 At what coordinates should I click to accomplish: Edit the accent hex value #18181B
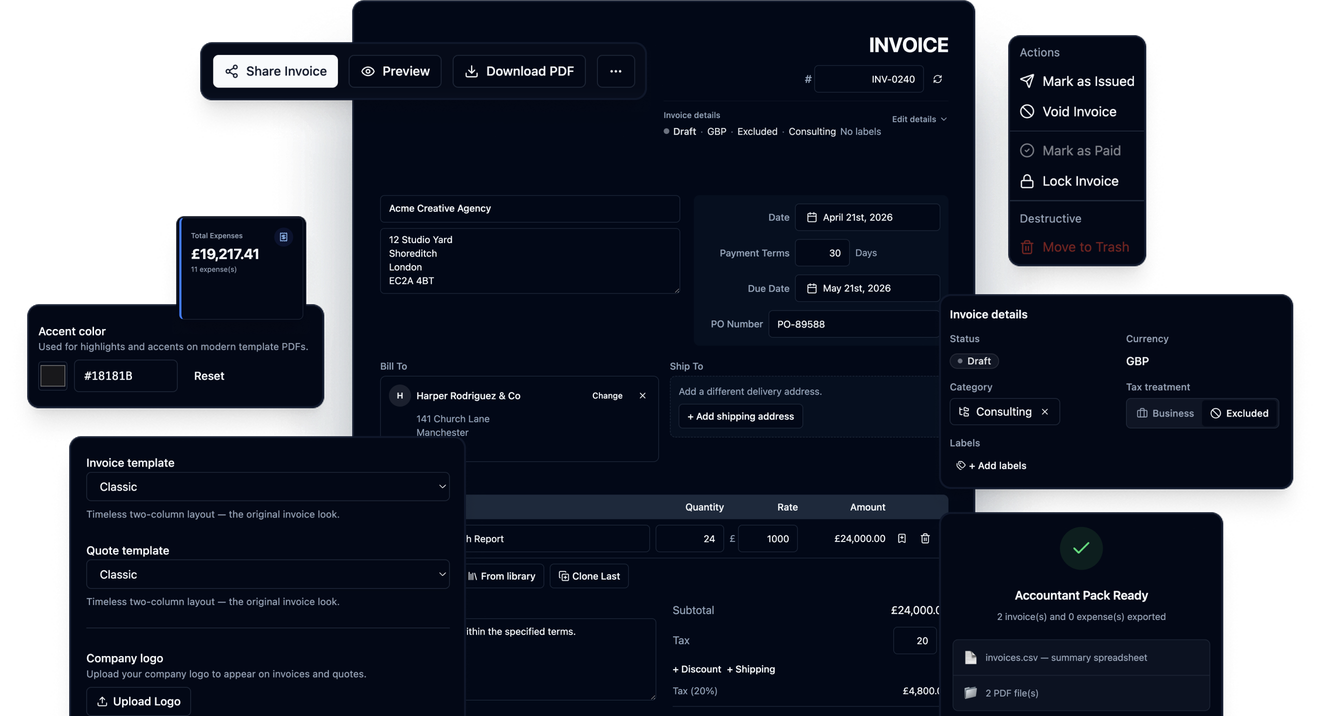126,376
